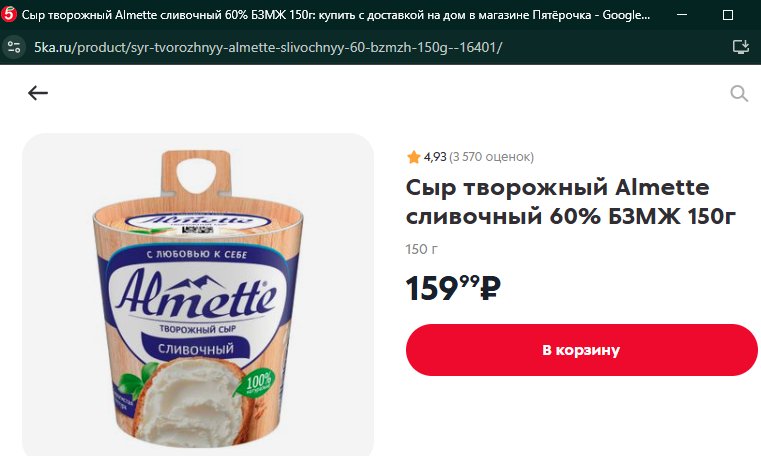Click the СЛИВОЧНЫЙ label on the package
The height and width of the screenshot is (456, 761).
tap(196, 349)
